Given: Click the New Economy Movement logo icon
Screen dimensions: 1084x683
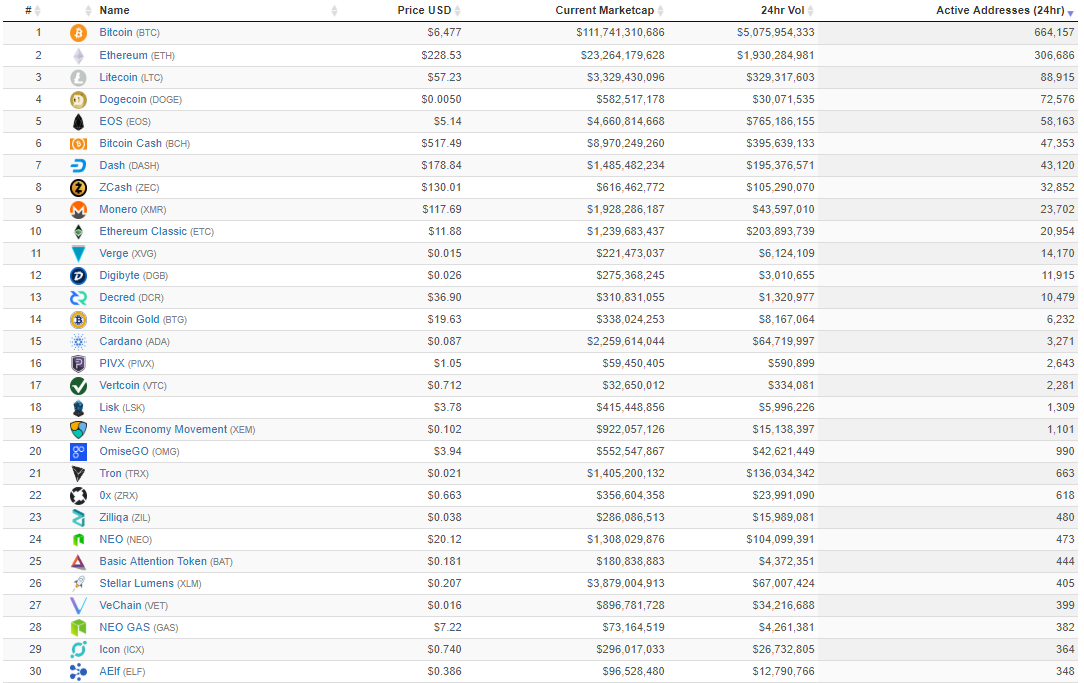Looking at the screenshot, I should coord(78,430).
